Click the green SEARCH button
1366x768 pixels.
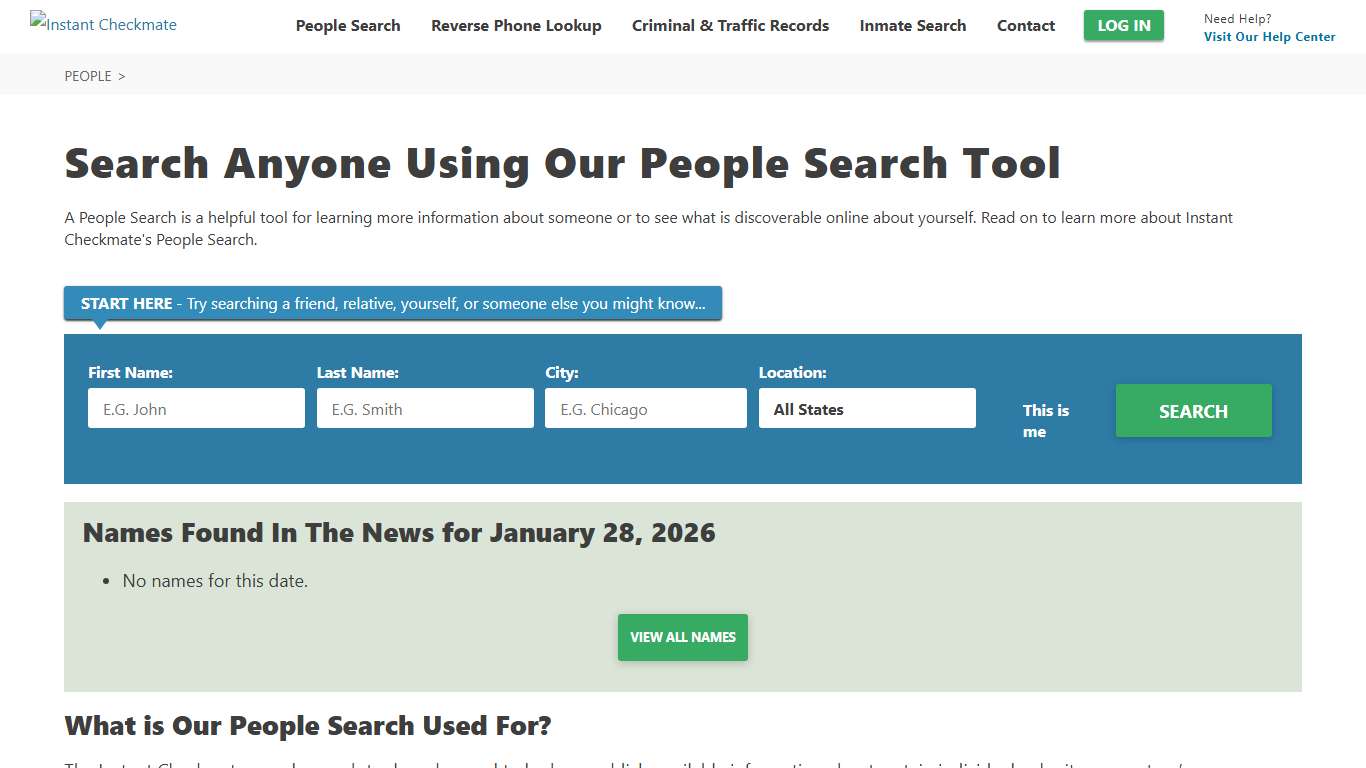click(x=1193, y=410)
